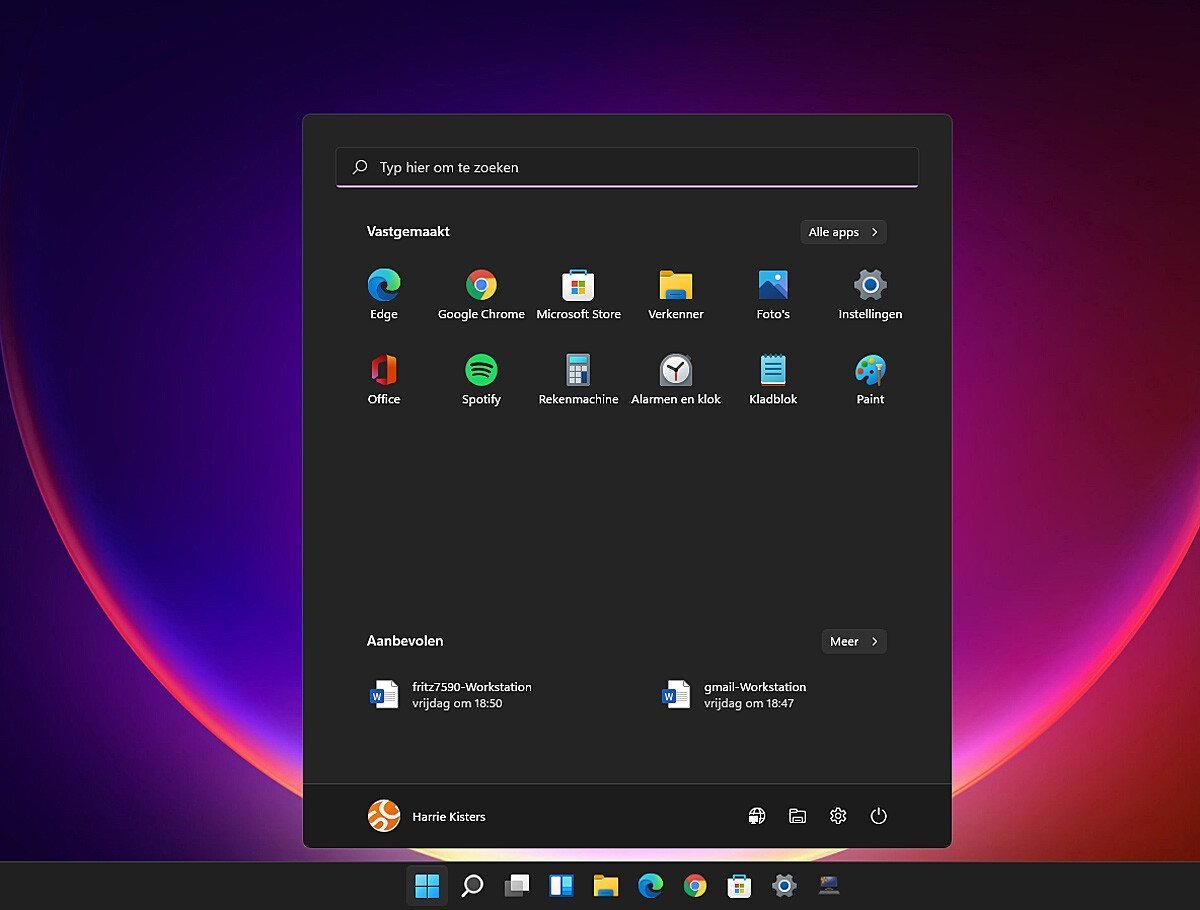Open File Explorer from taskbar
Screen dimensions: 1200x910
605,885
